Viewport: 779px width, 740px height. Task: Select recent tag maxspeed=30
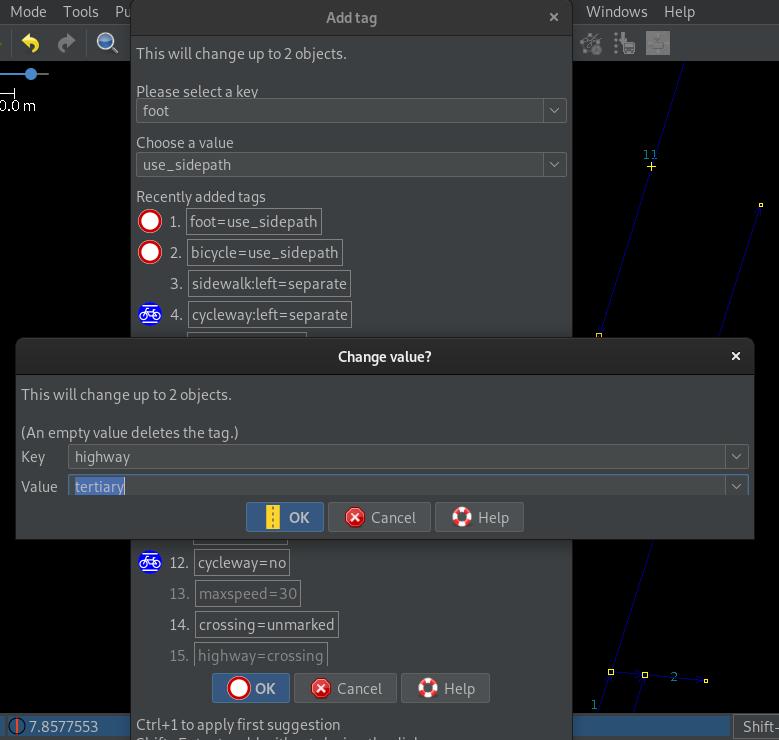(x=248, y=593)
